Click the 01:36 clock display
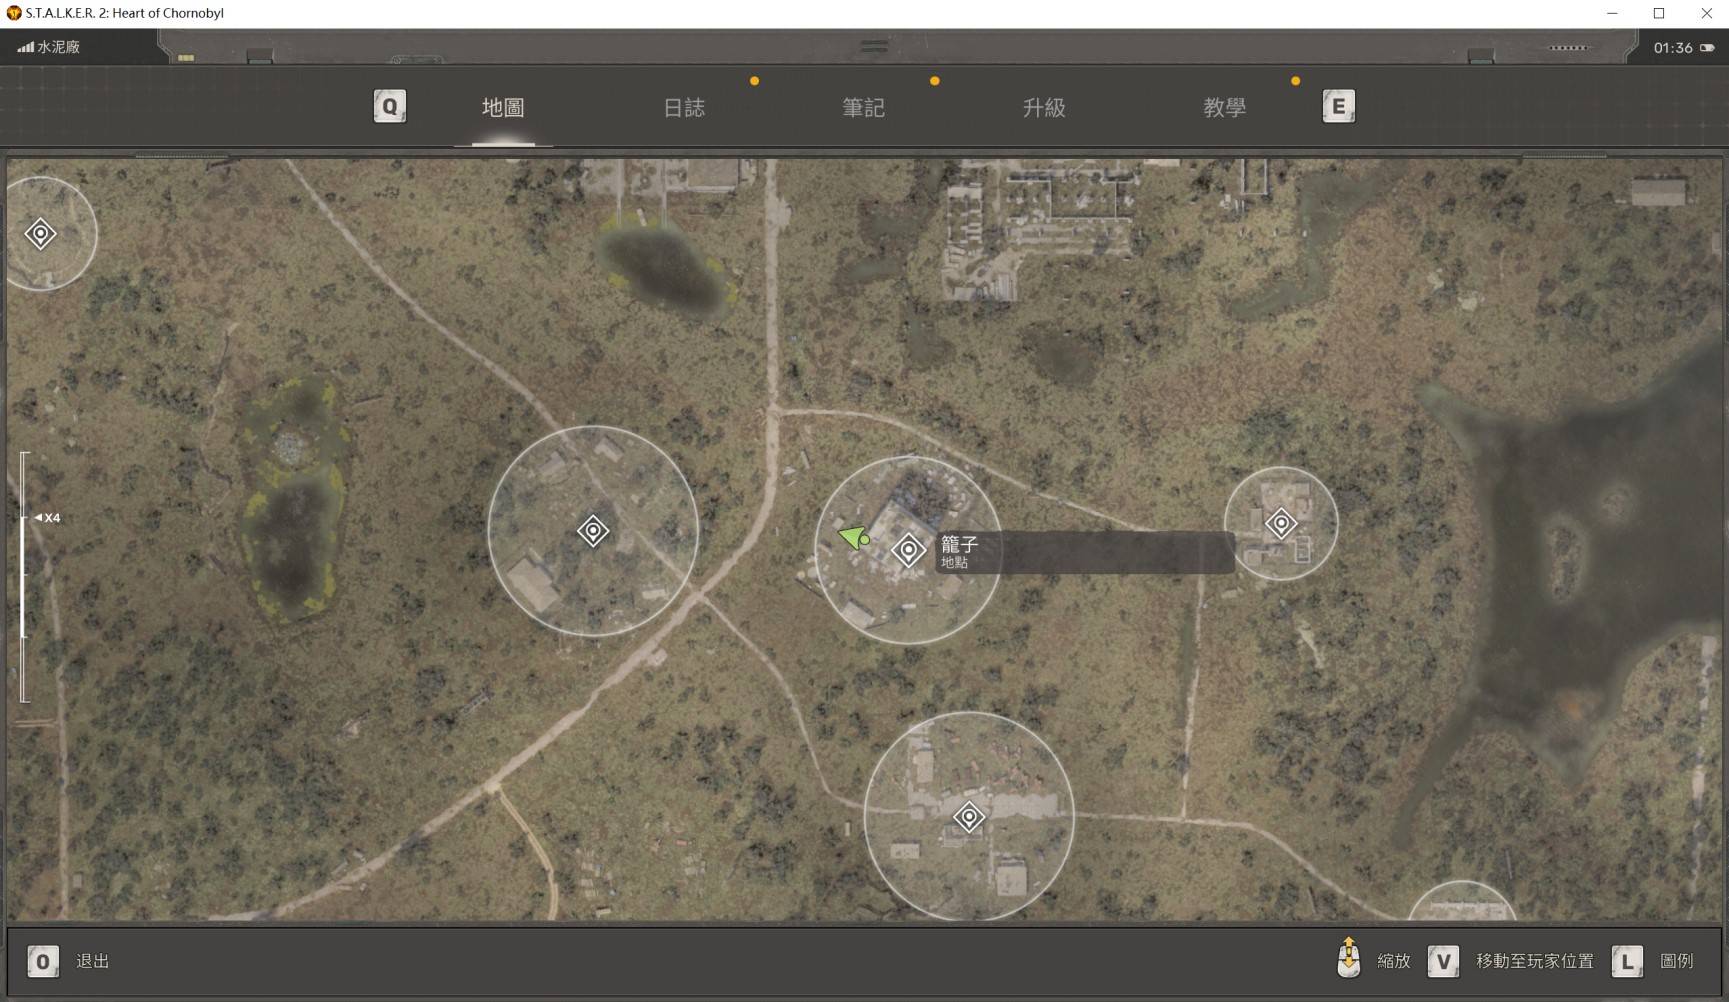This screenshot has height=1002, width=1729. point(1673,48)
